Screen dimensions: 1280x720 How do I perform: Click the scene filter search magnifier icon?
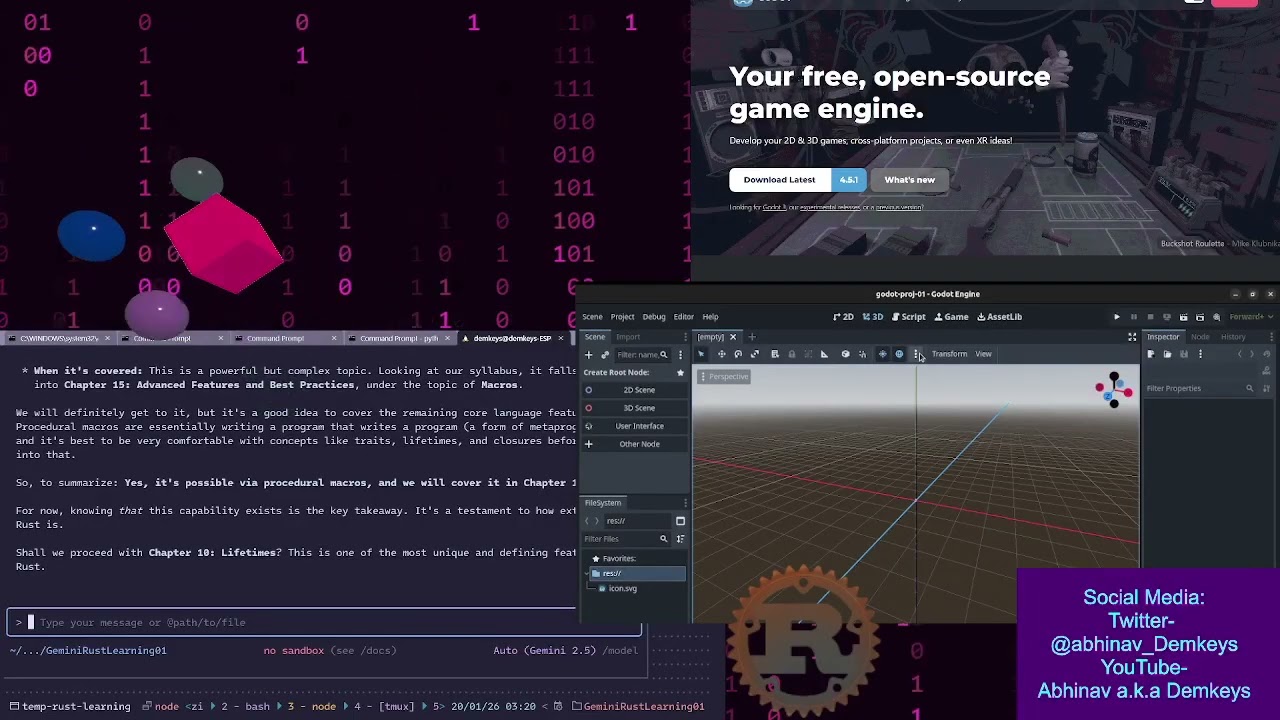click(663, 355)
